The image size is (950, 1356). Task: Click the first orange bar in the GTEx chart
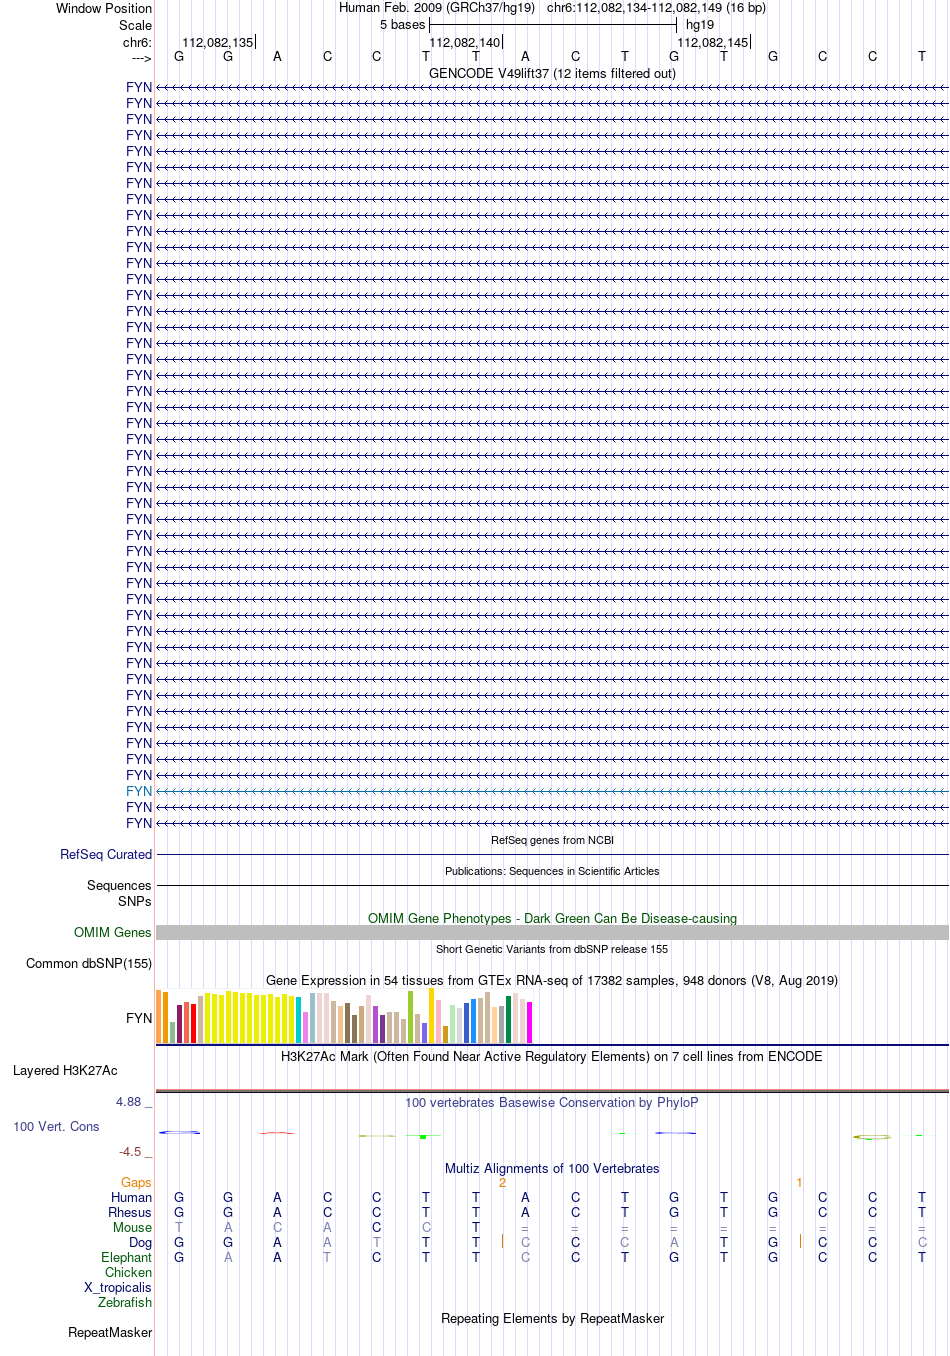pos(159,1016)
